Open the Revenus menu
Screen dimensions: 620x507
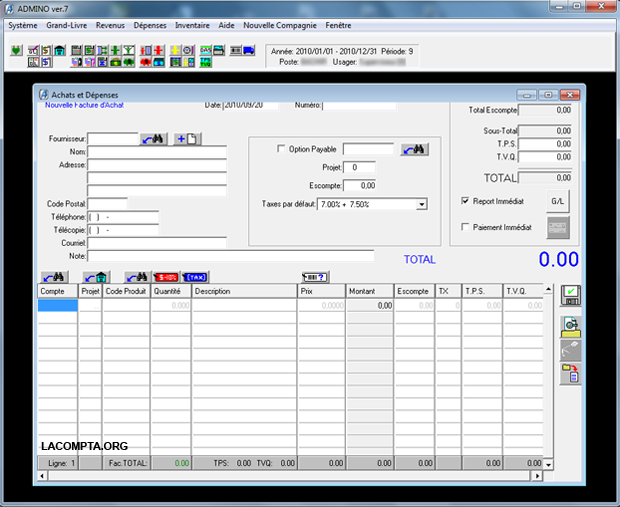click(110, 25)
